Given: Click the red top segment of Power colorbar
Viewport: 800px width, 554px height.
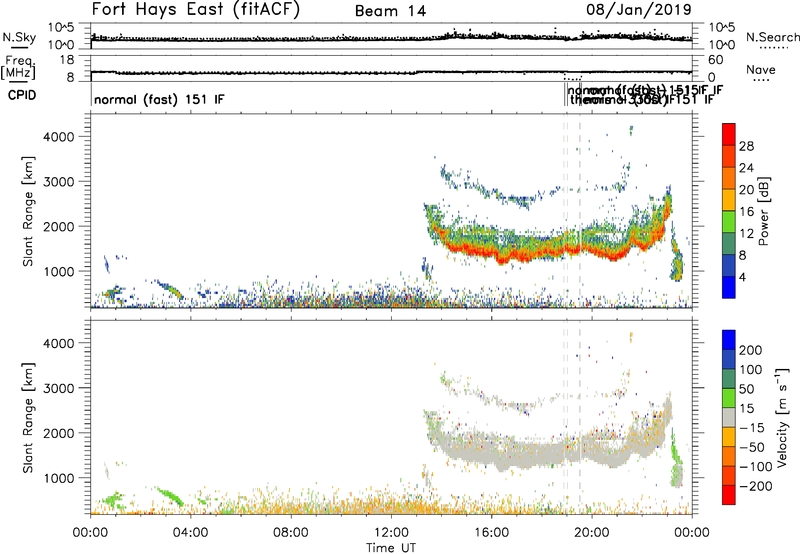Looking at the screenshot, I should (x=729, y=134).
